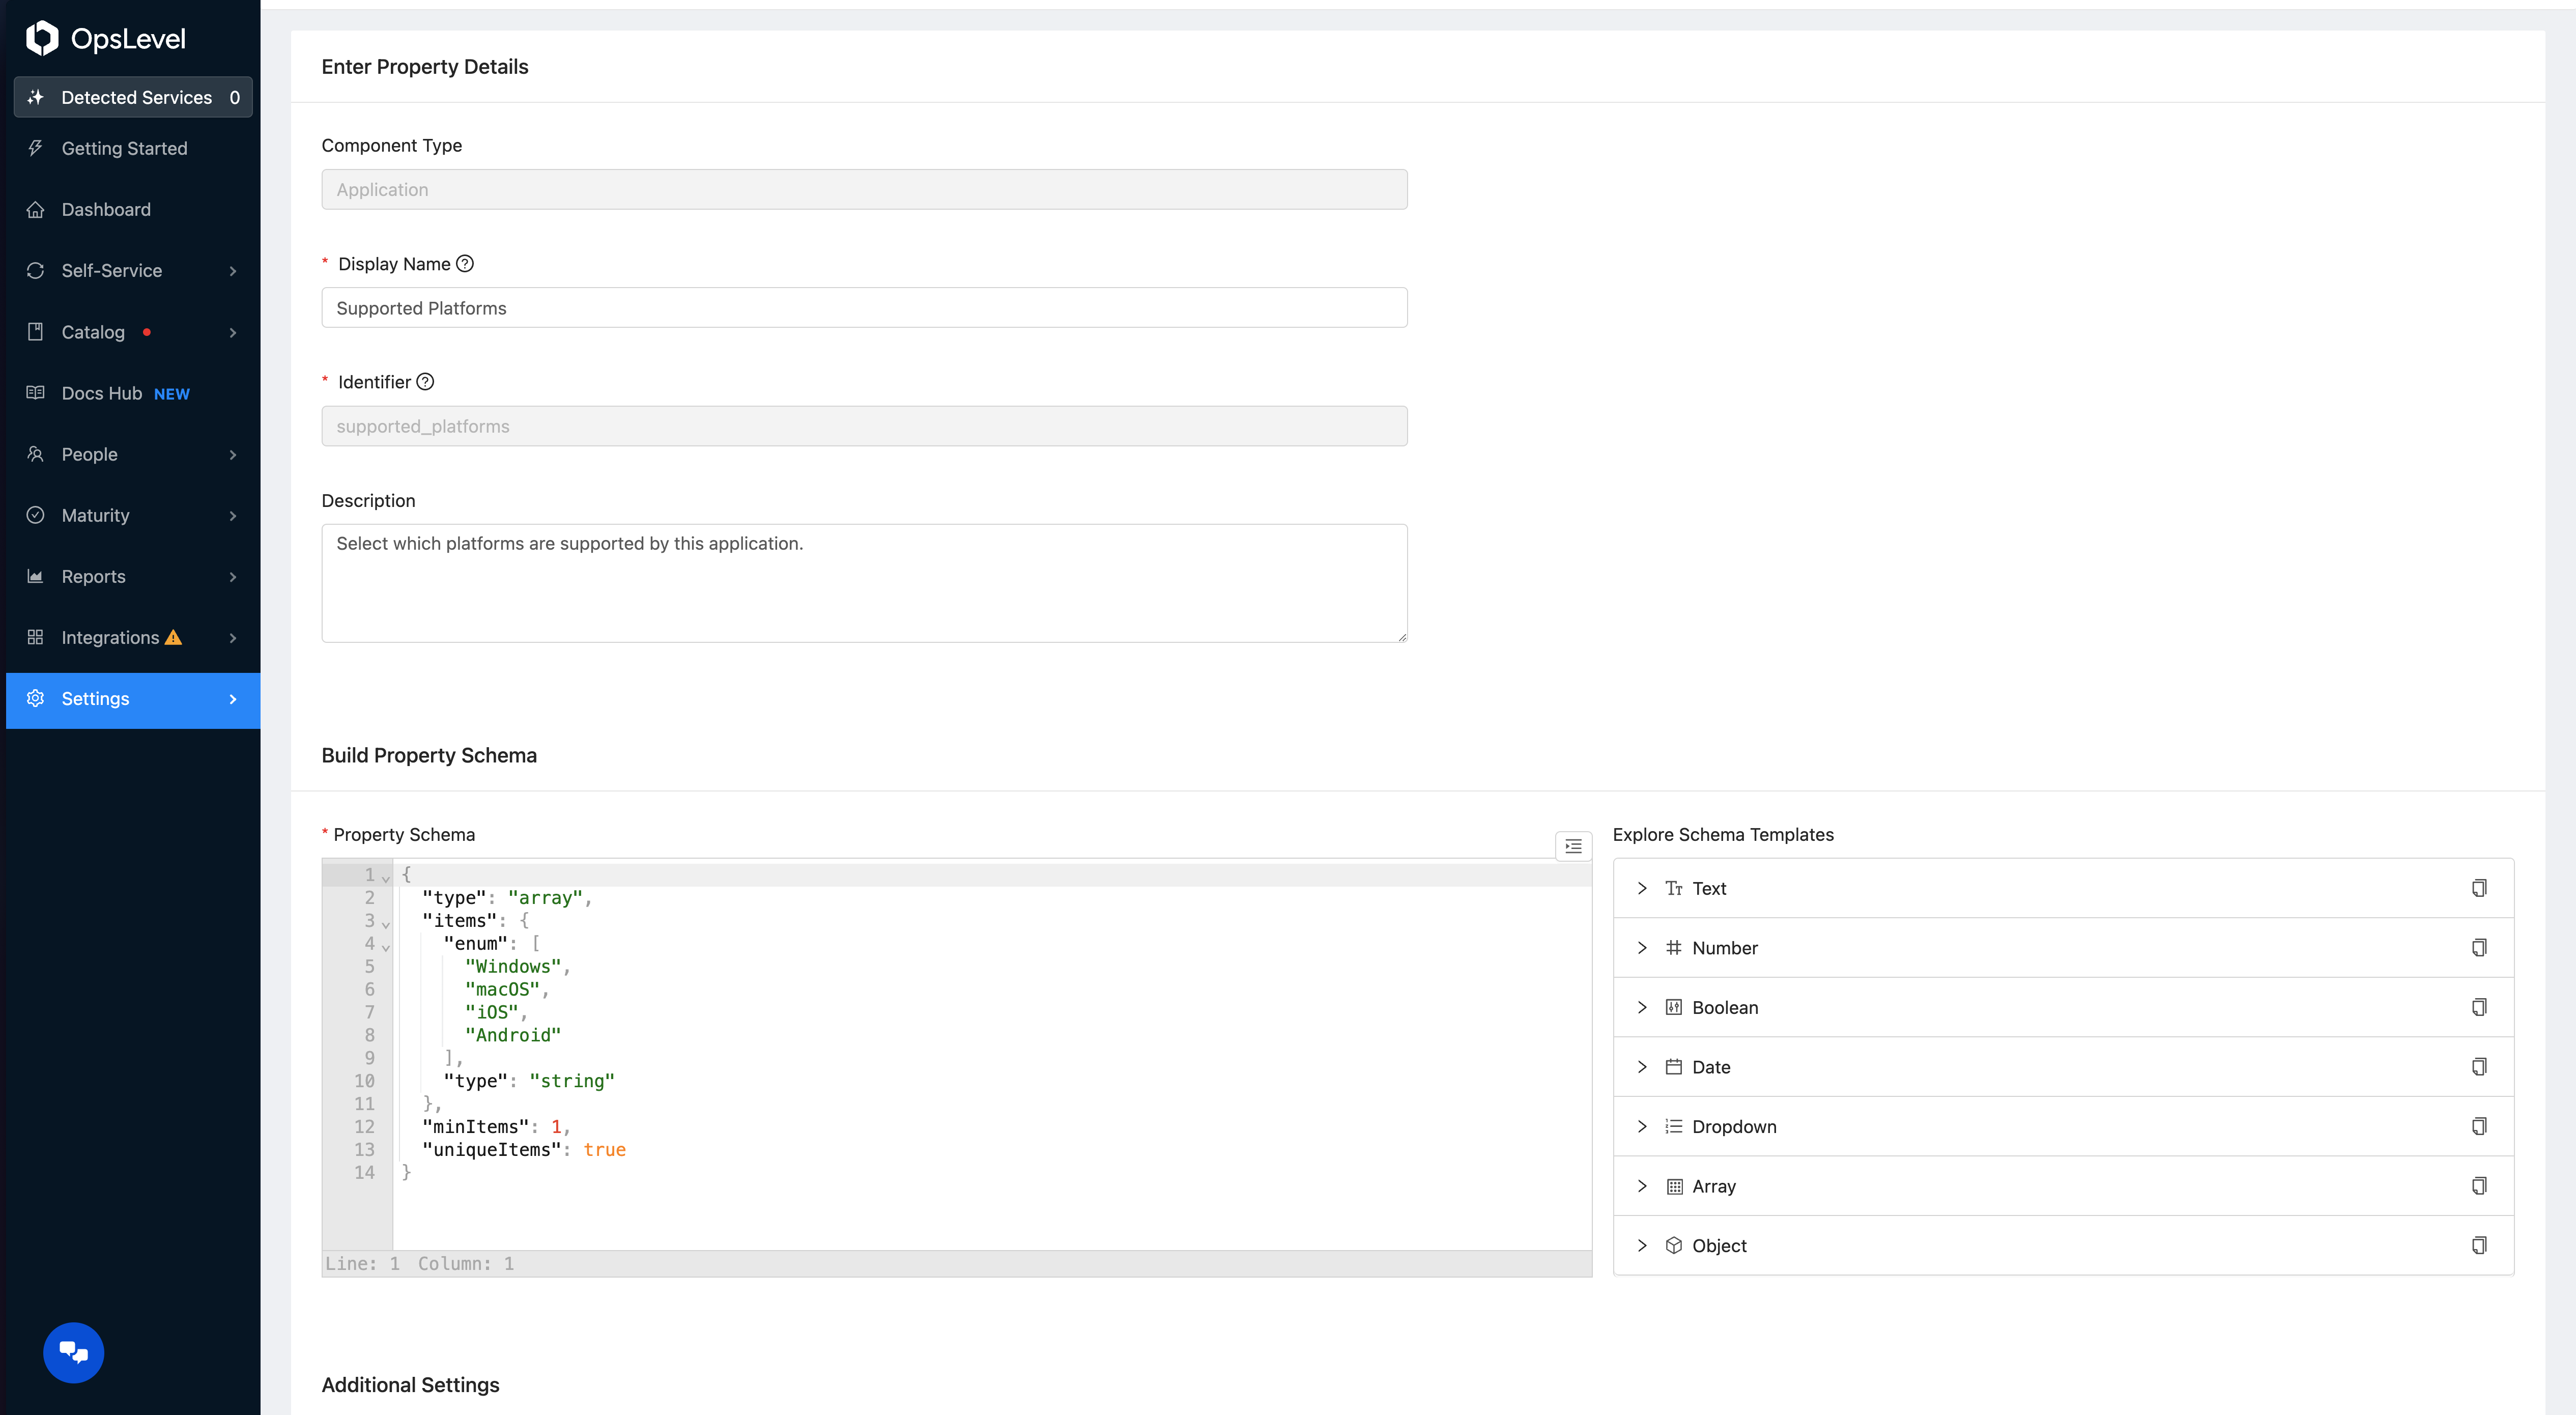Click the "Windows" enum value in schema
The height and width of the screenshot is (1415, 2576).
point(513,966)
